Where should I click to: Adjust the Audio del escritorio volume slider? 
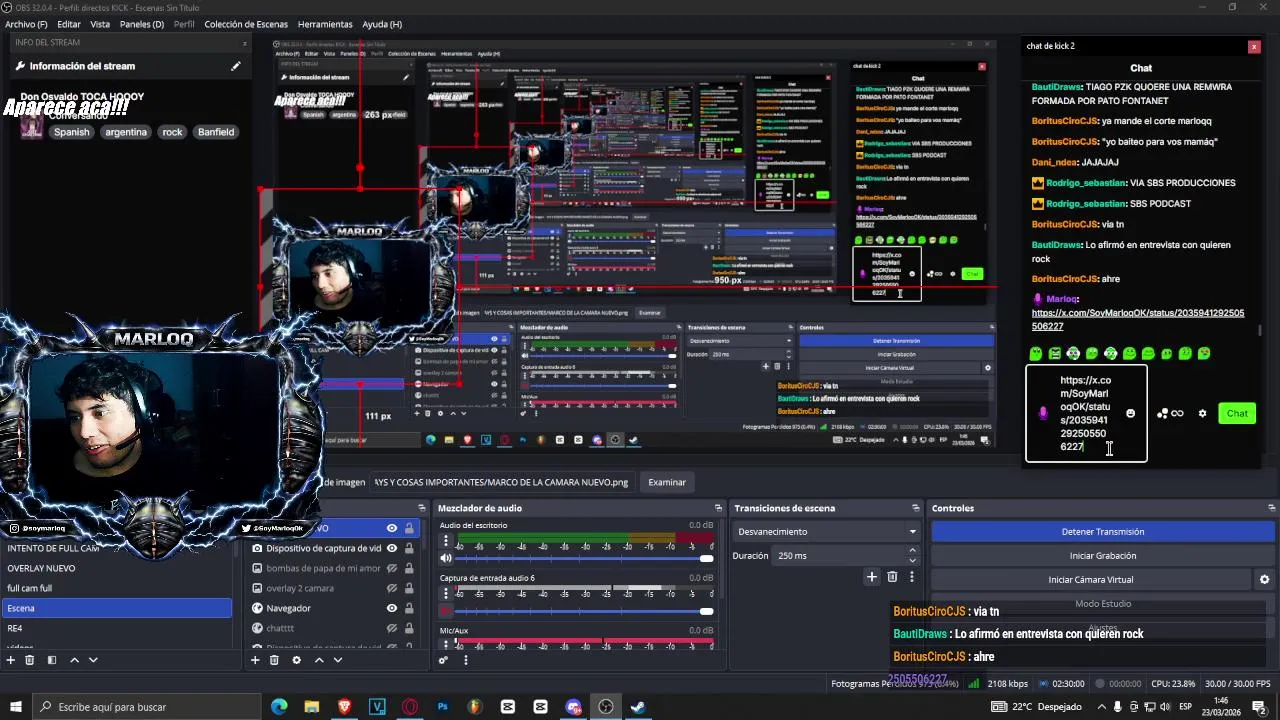pyautogui.click(x=584, y=558)
